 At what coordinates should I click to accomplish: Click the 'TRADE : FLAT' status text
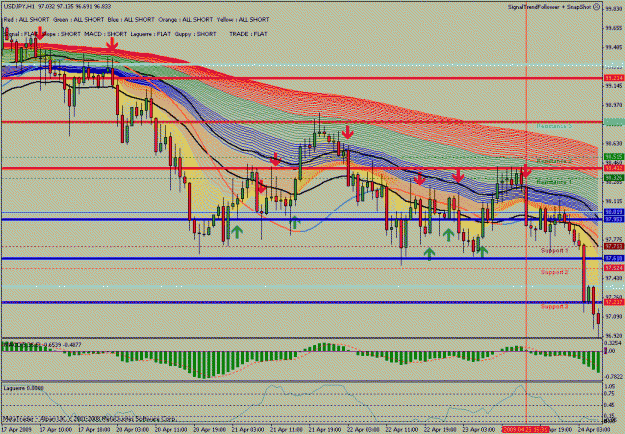coord(248,34)
